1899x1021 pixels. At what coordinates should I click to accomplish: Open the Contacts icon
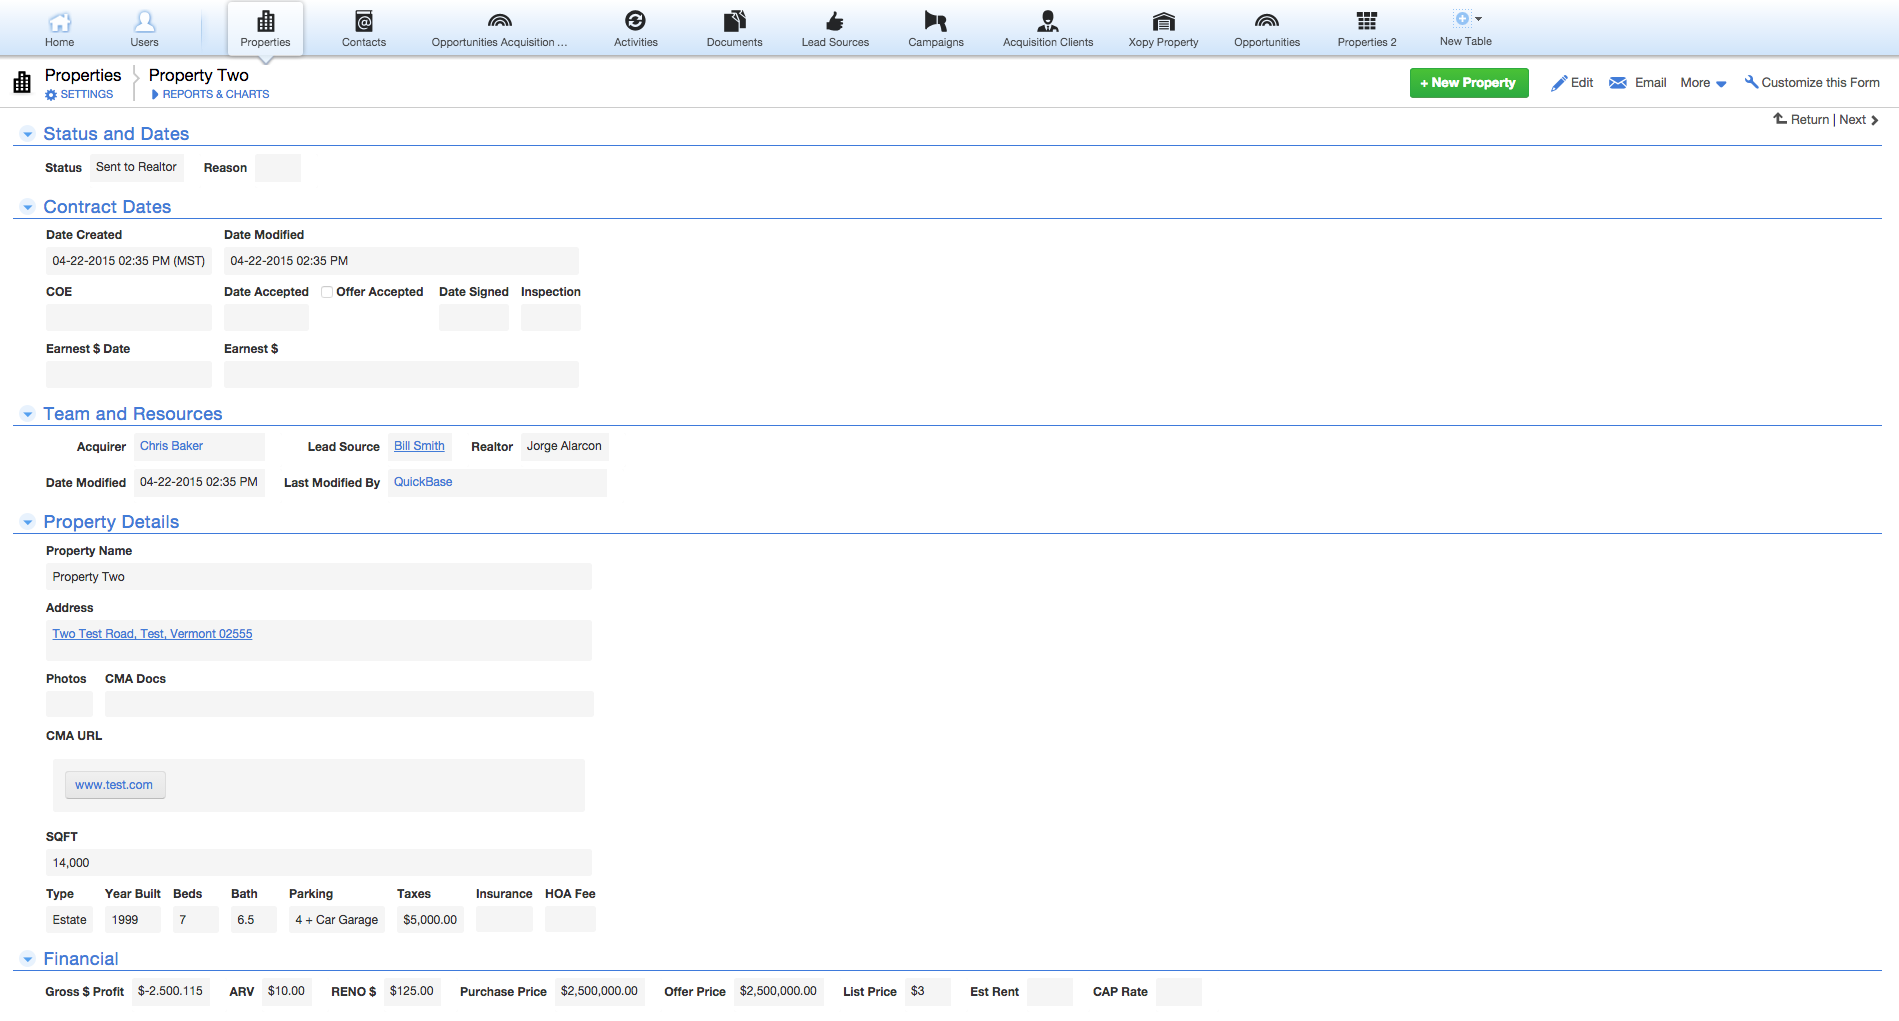(364, 21)
